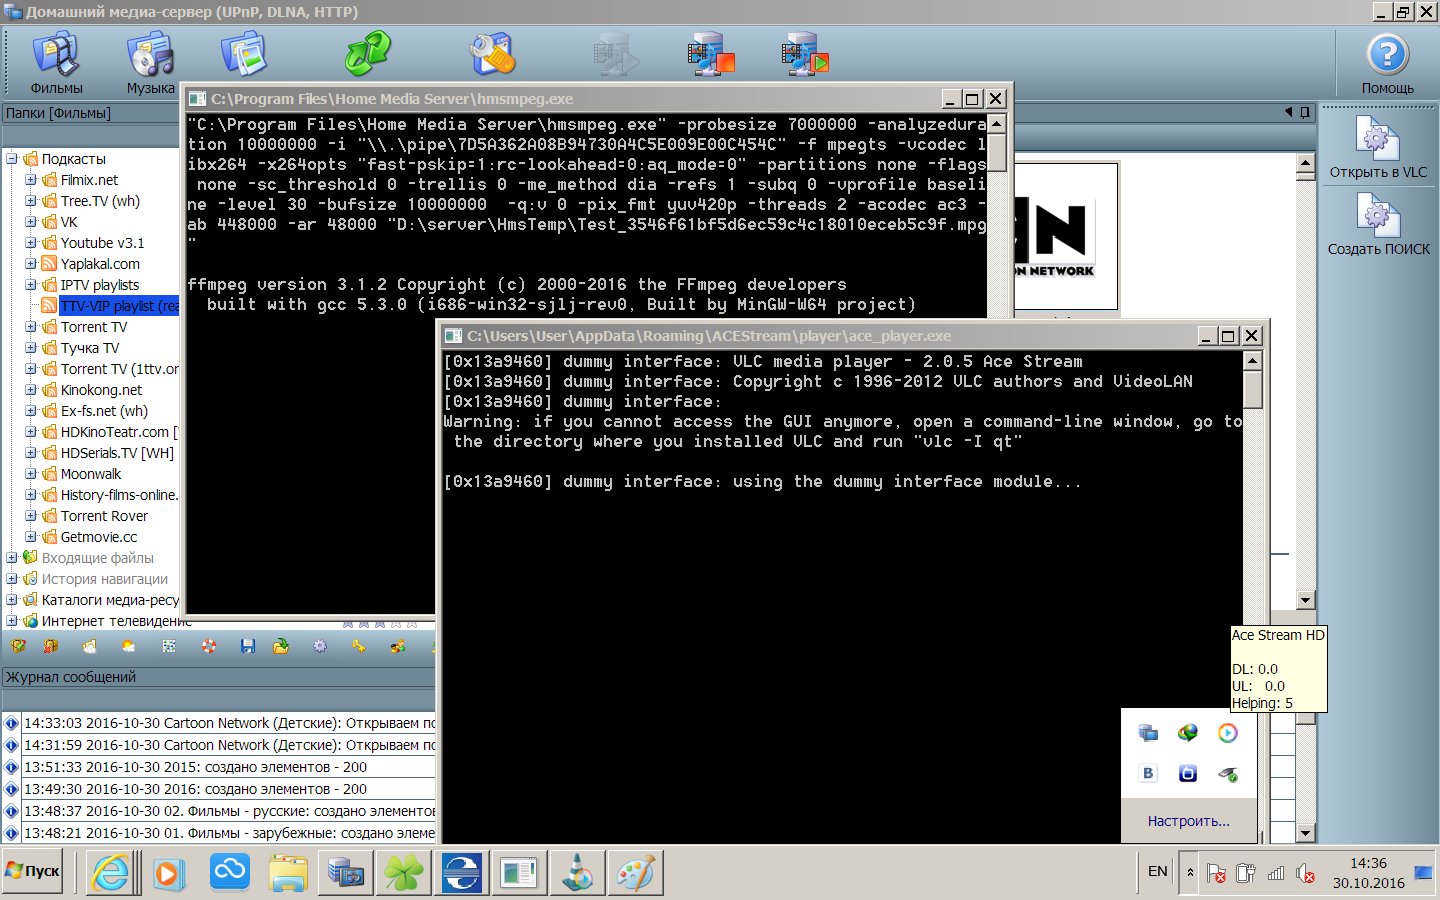The width and height of the screenshot is (1440, 900).
Task: Open the Фильмы (Movies) section
Action: (x=56, y=62)
